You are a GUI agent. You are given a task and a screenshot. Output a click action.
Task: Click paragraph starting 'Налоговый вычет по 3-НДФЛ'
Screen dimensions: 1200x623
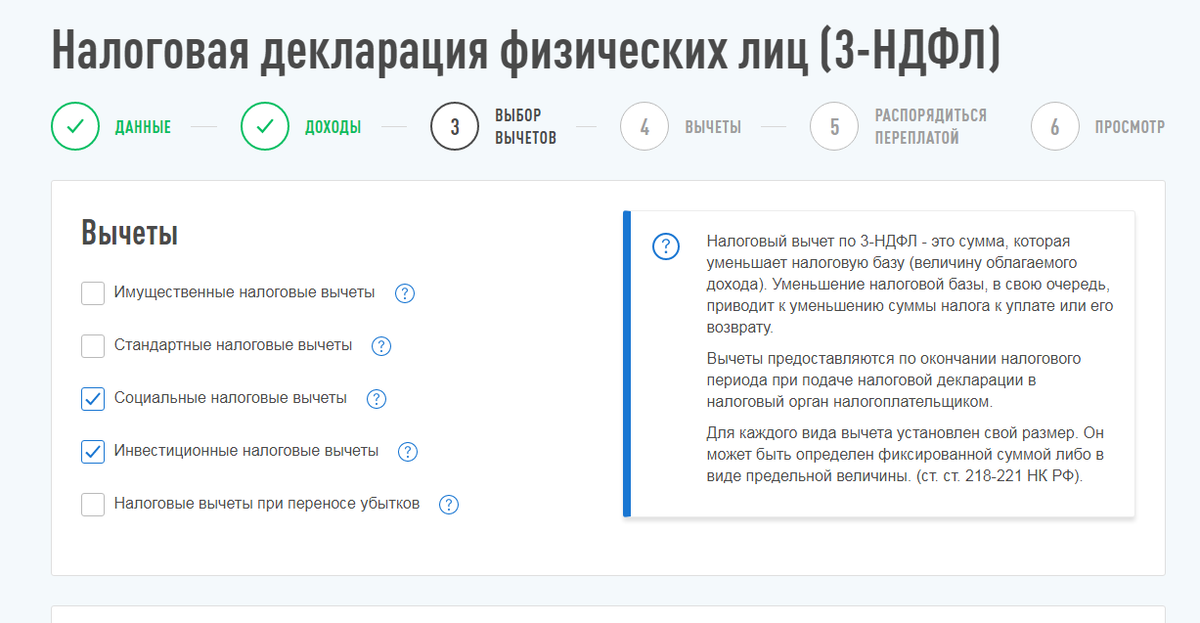click(x=909, y=285)
